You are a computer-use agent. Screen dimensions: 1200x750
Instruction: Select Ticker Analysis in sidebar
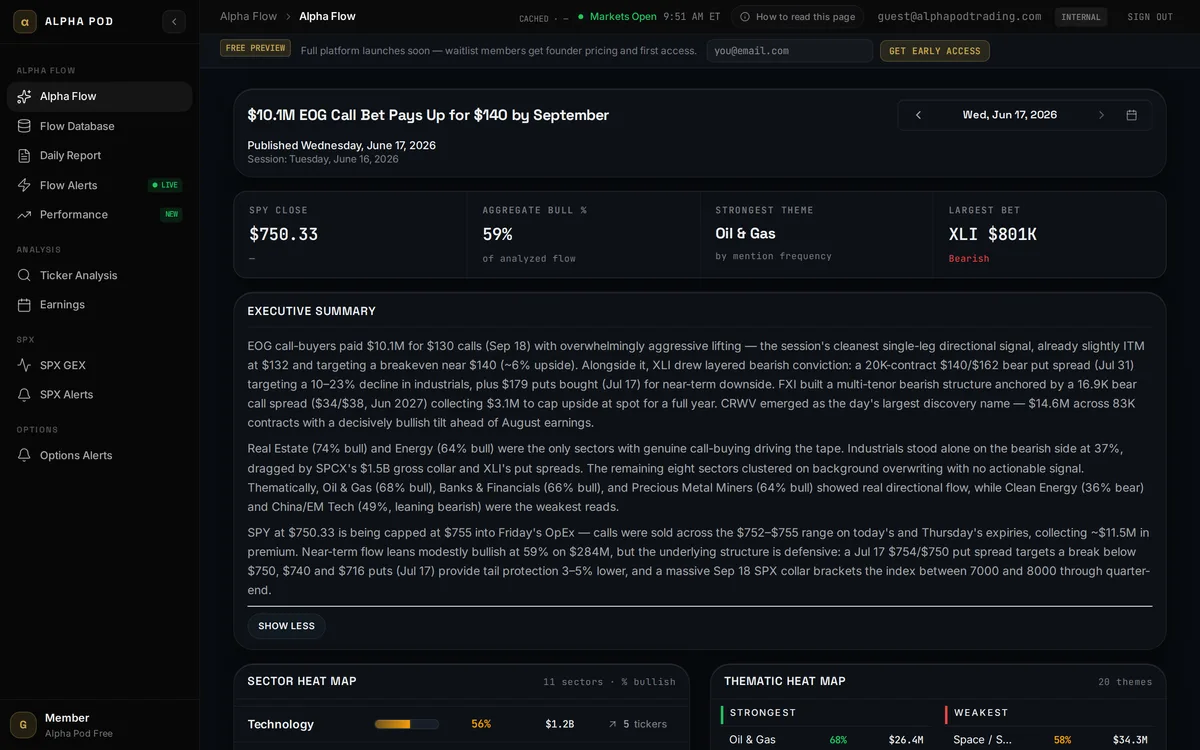[x=99, y=275]
